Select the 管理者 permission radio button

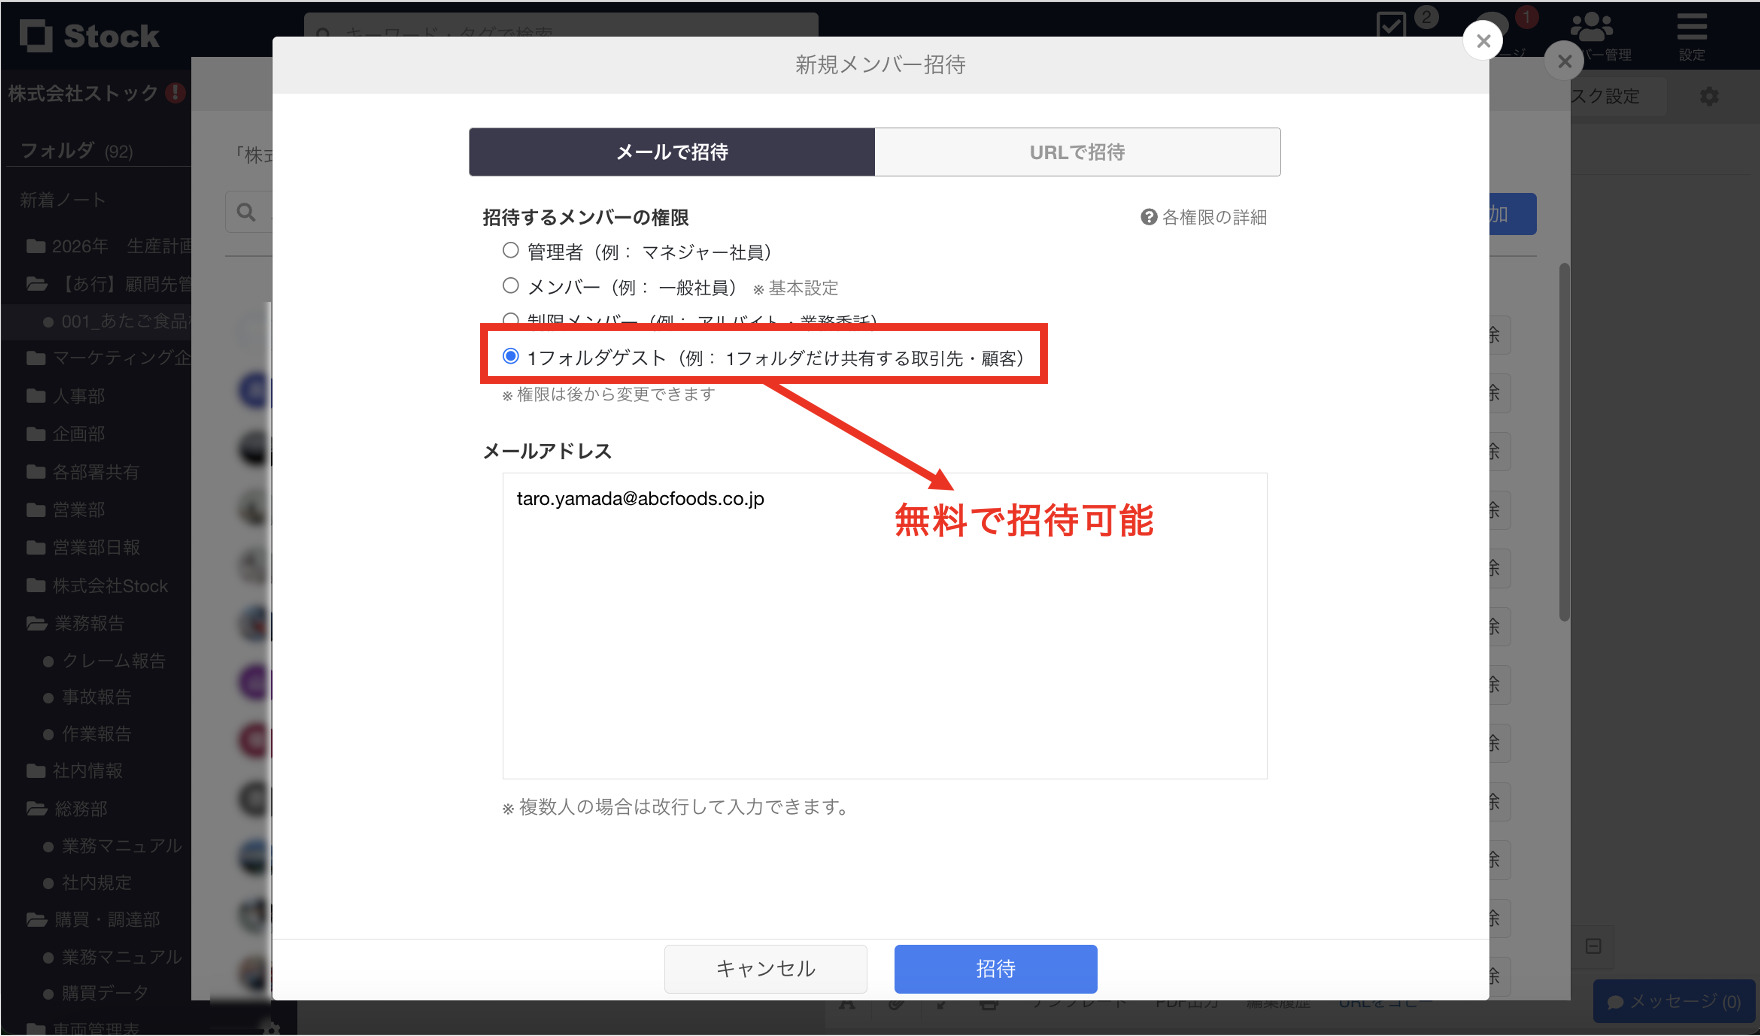511,250
